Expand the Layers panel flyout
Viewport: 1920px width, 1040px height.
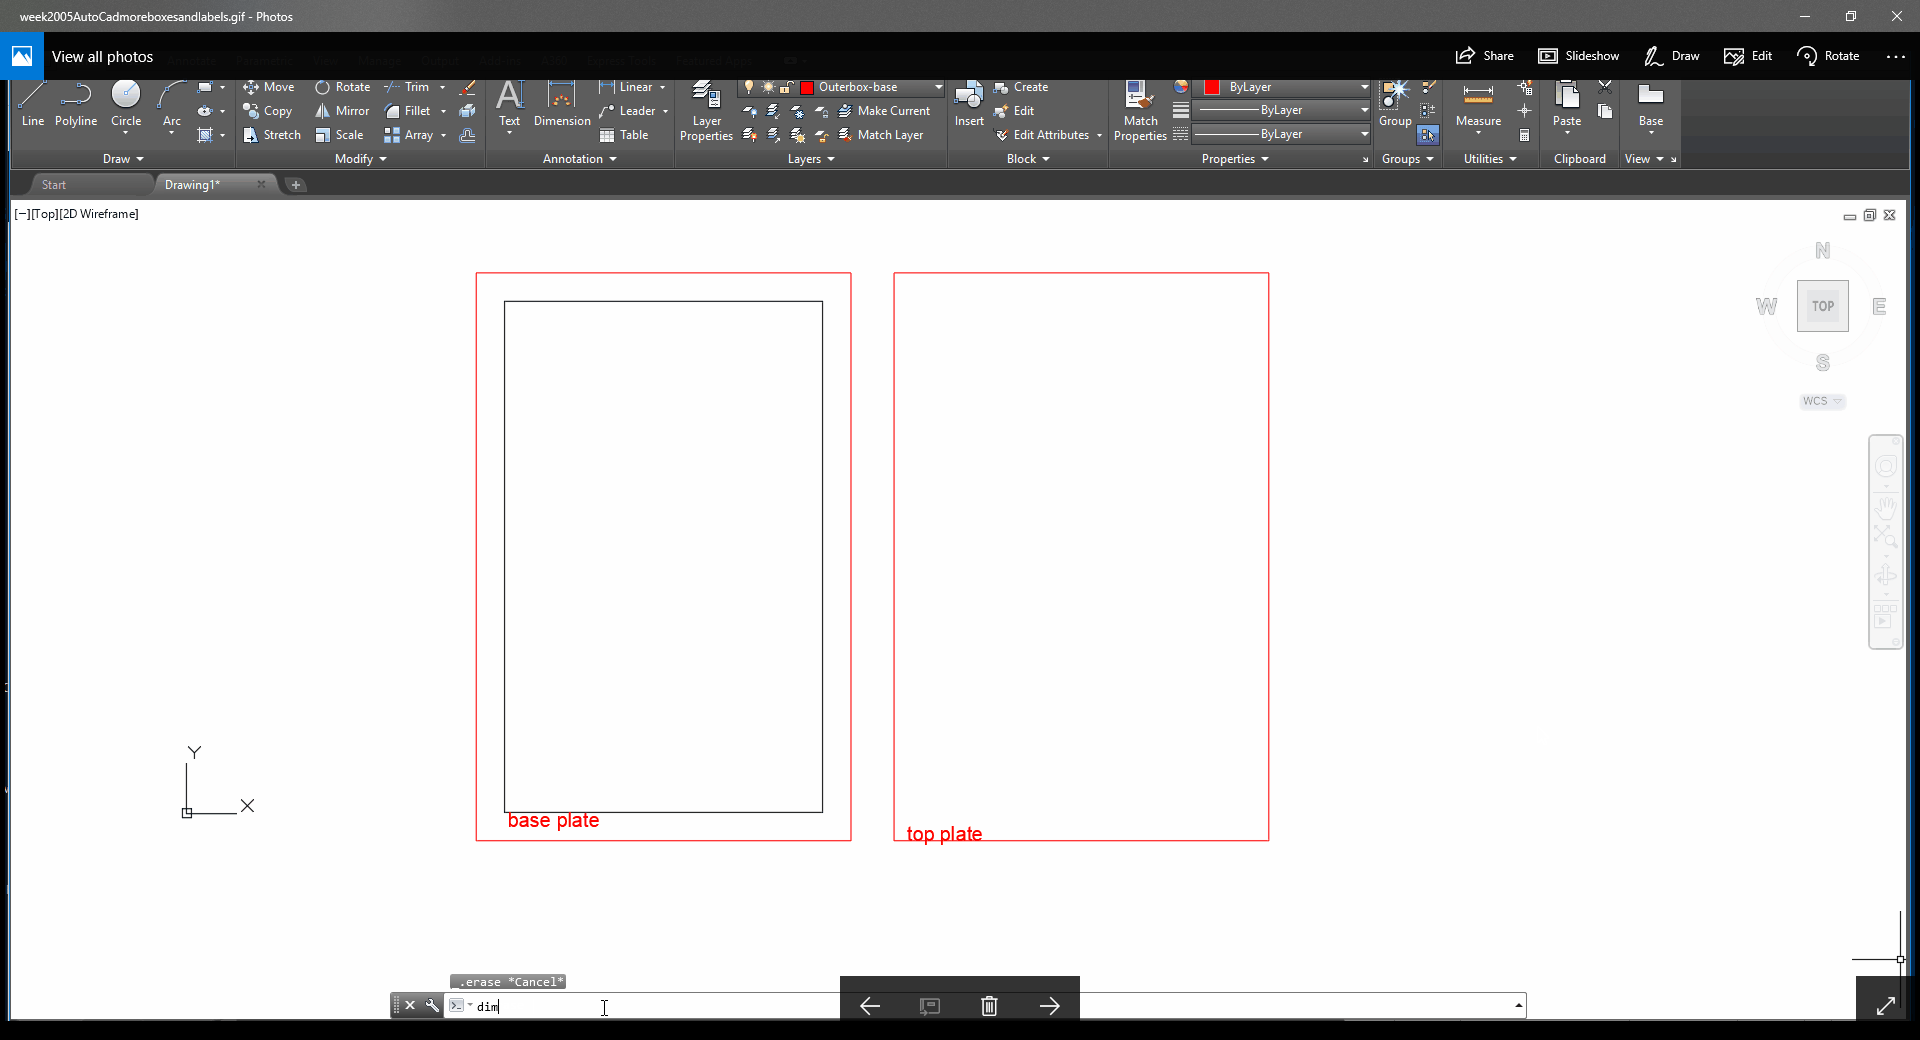pos(811,159)
